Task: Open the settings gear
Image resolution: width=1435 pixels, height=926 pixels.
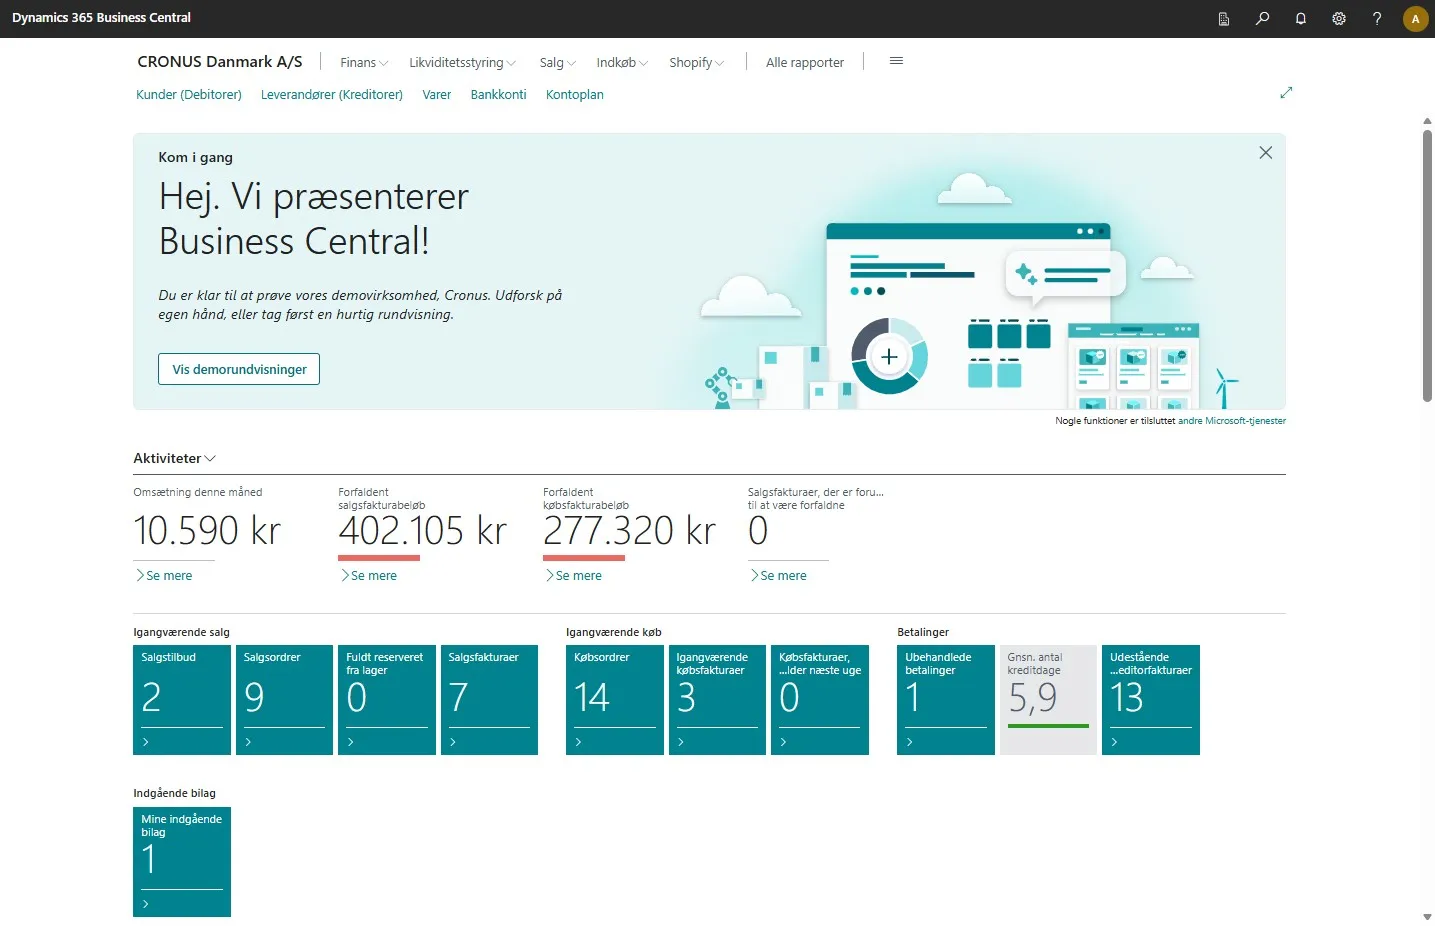Action: [x=1339, y=19]
